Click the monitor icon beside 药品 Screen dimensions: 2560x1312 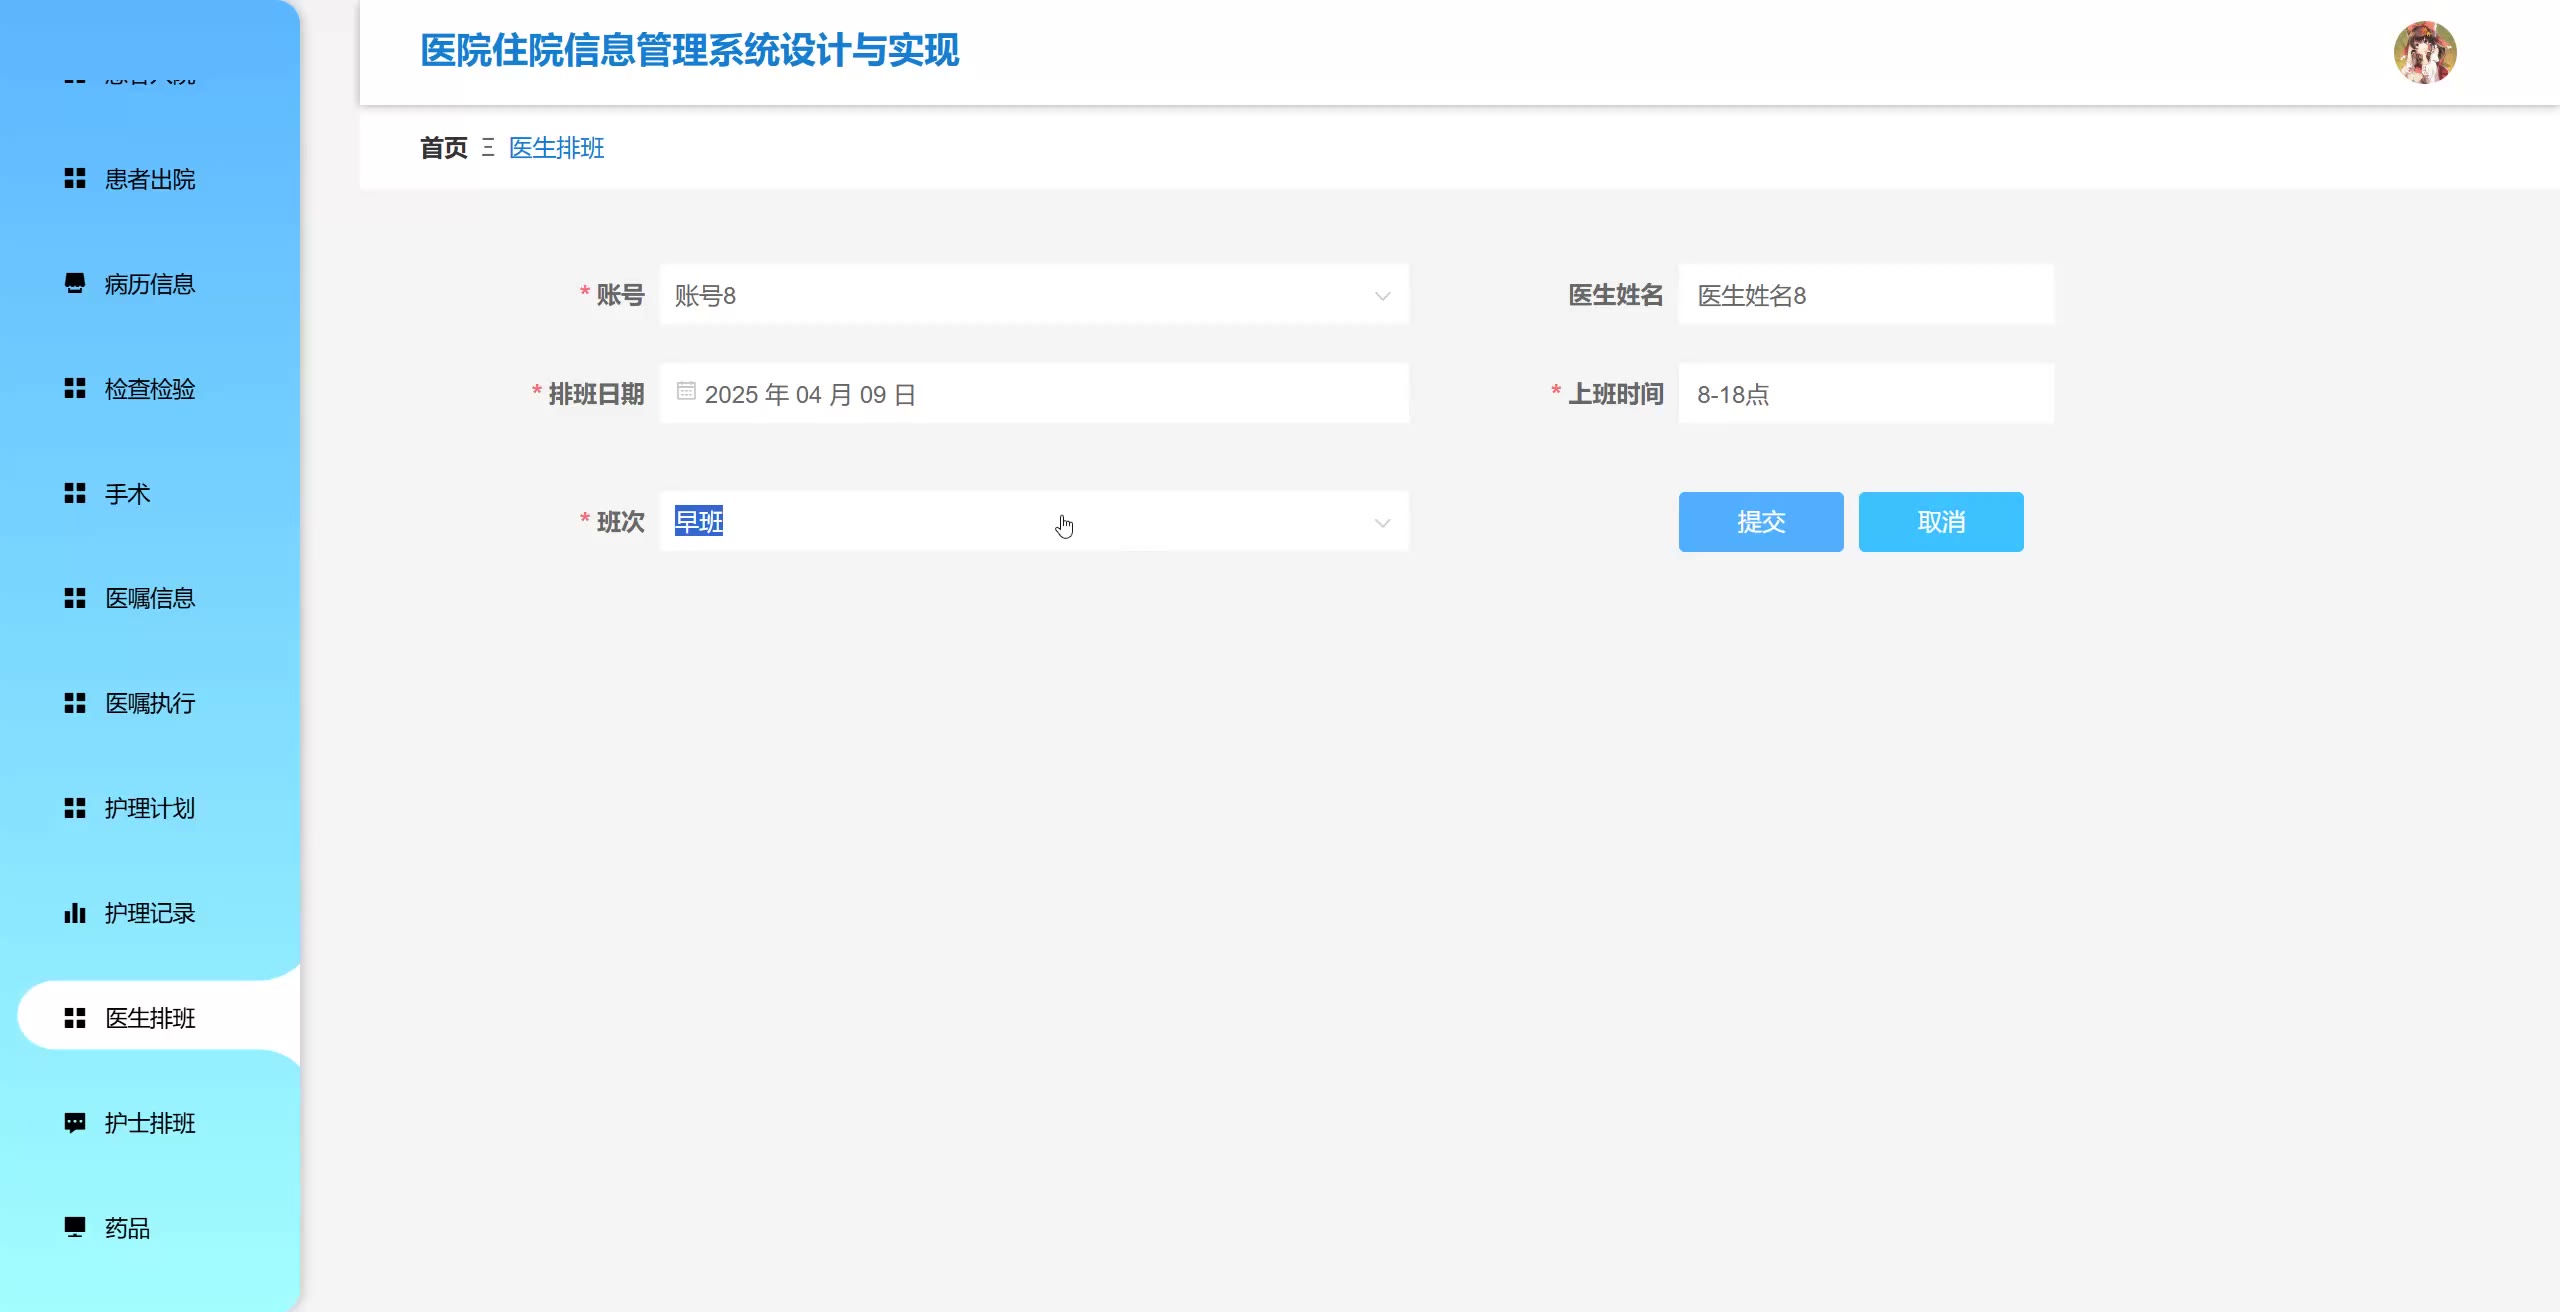coord(75,1228)
